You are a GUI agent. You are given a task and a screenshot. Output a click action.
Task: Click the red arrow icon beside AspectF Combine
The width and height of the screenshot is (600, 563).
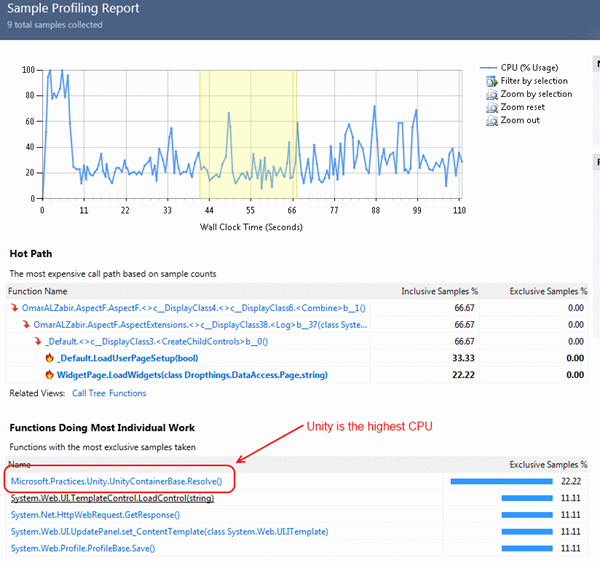14,307
